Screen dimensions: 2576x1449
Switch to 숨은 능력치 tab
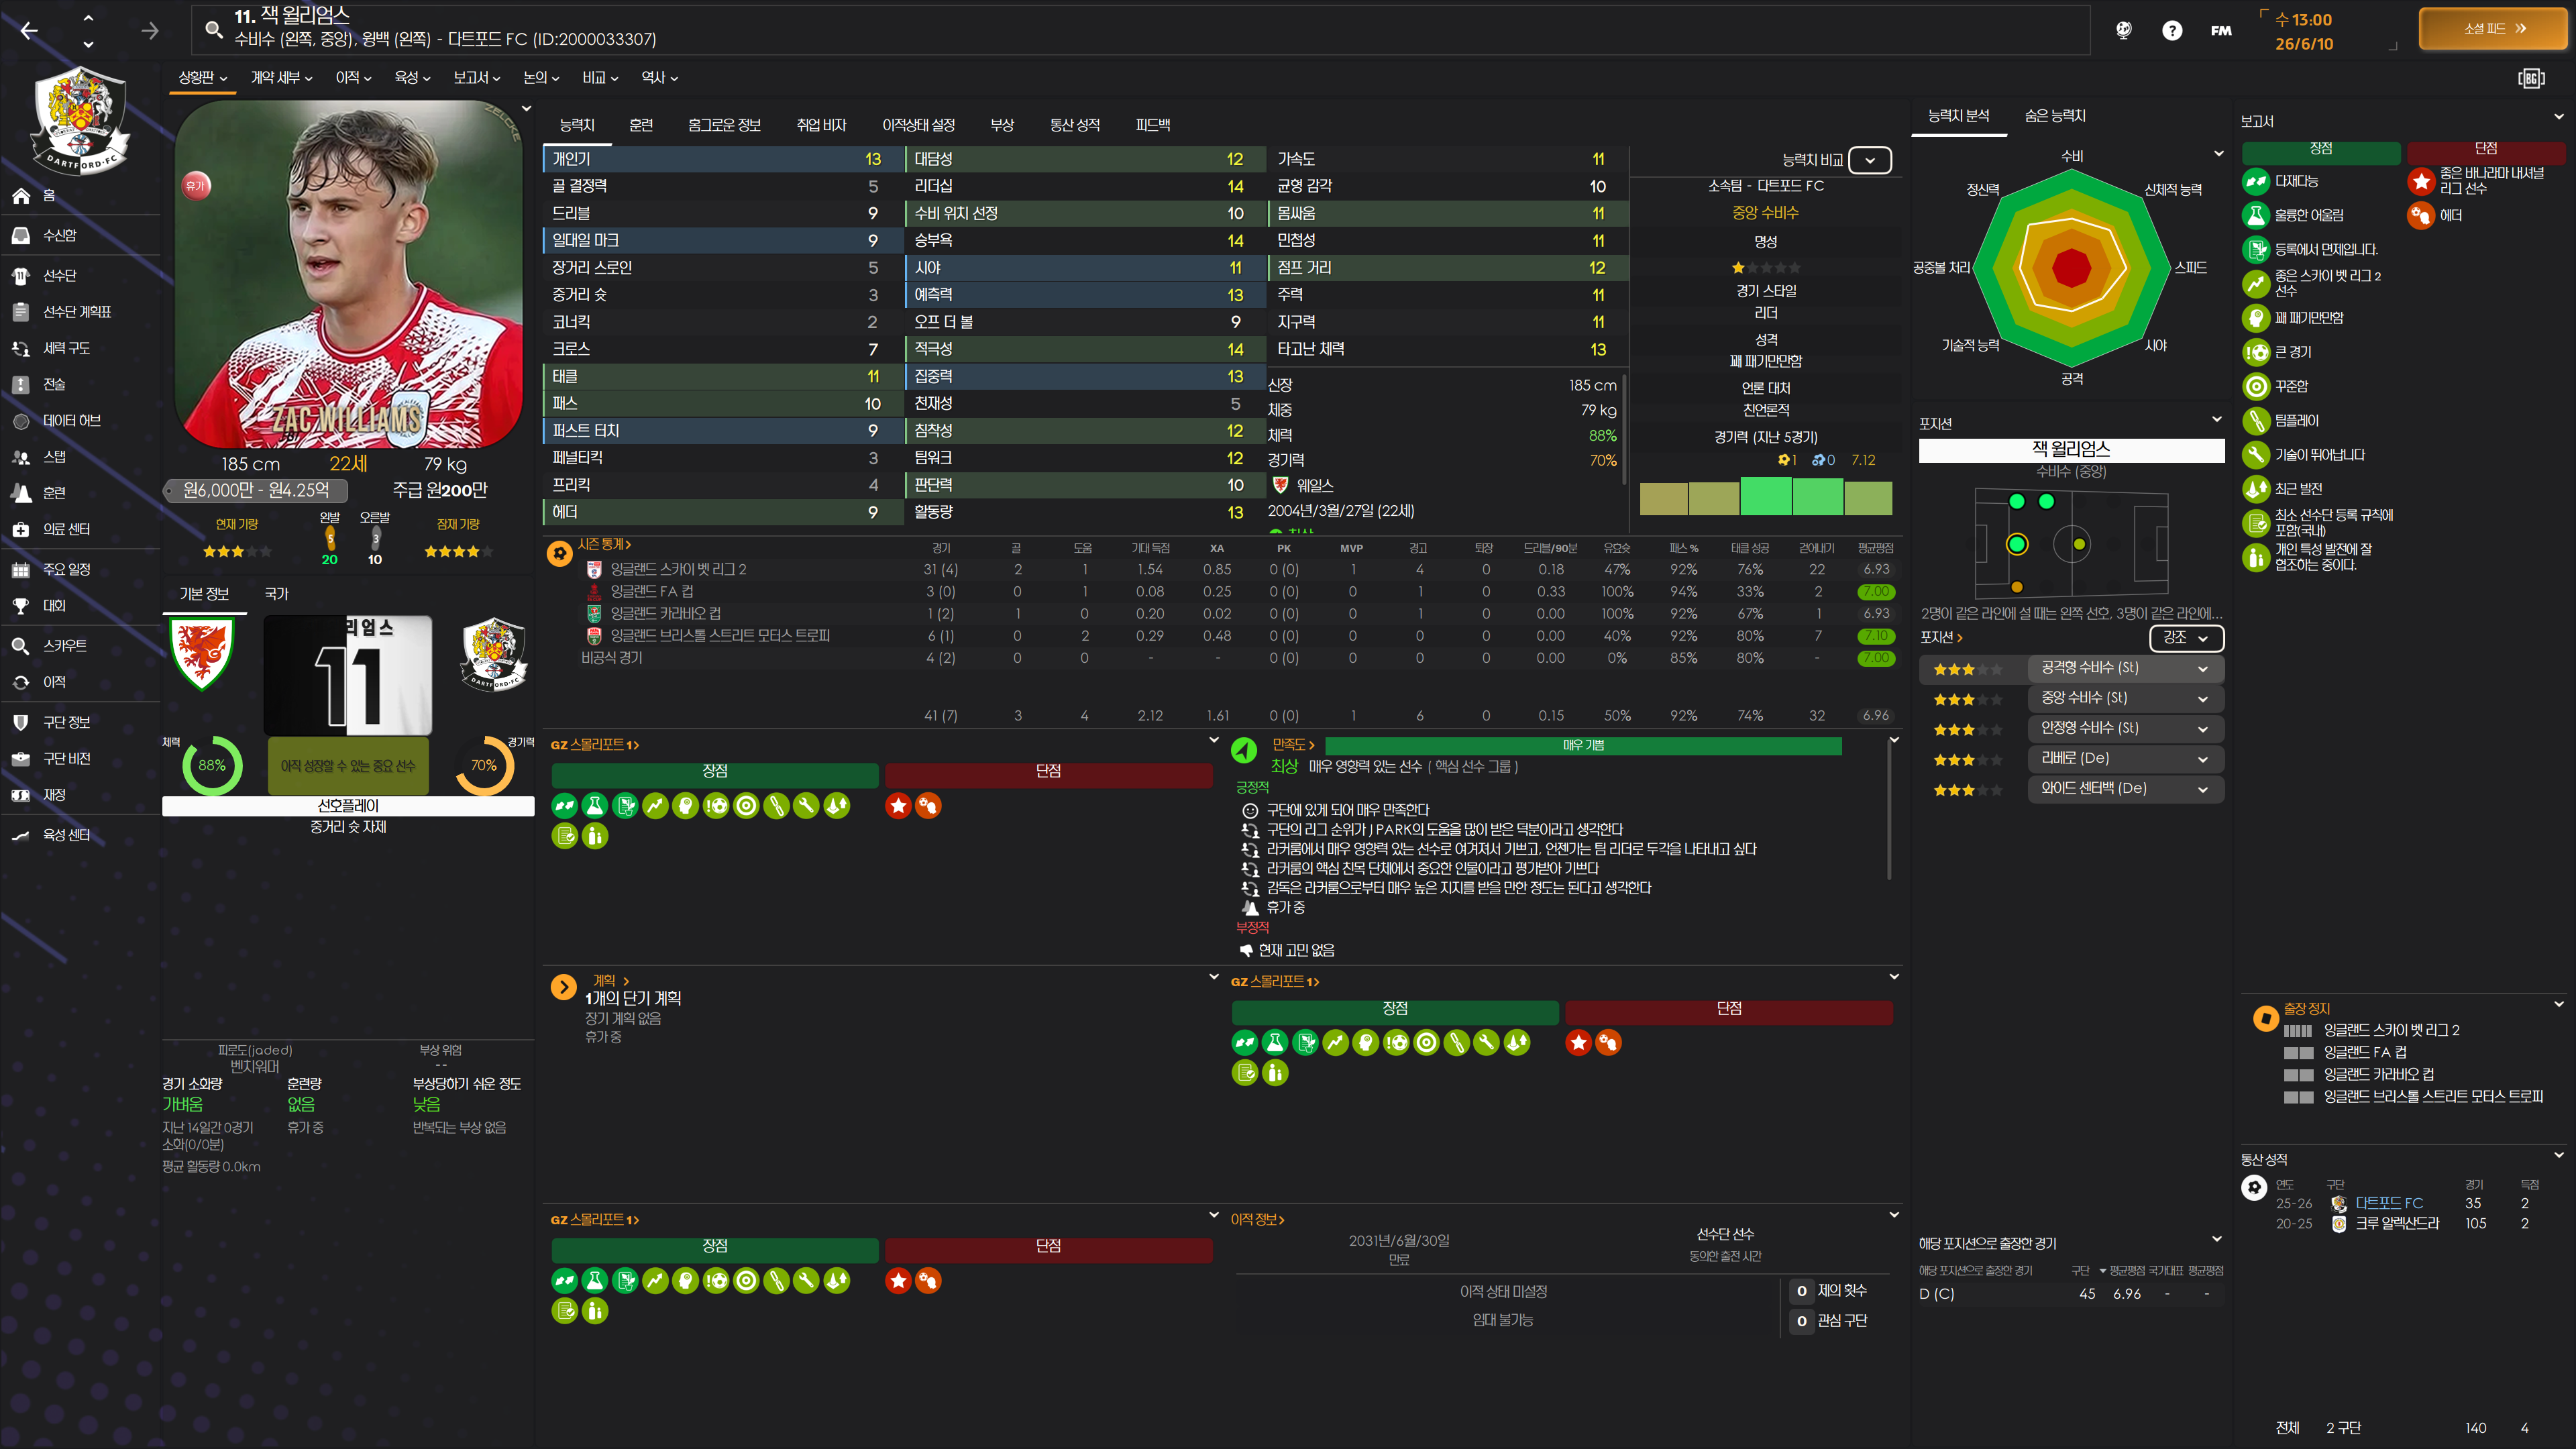coord(2055,116)
